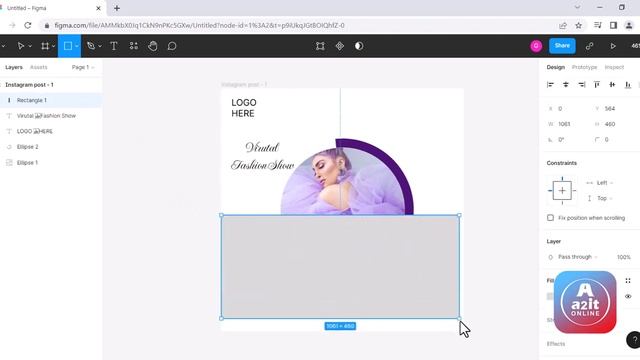This screenshot has width=640, height=360.
Task: Switch to the Inspect tab
Action: coord(614,67)
